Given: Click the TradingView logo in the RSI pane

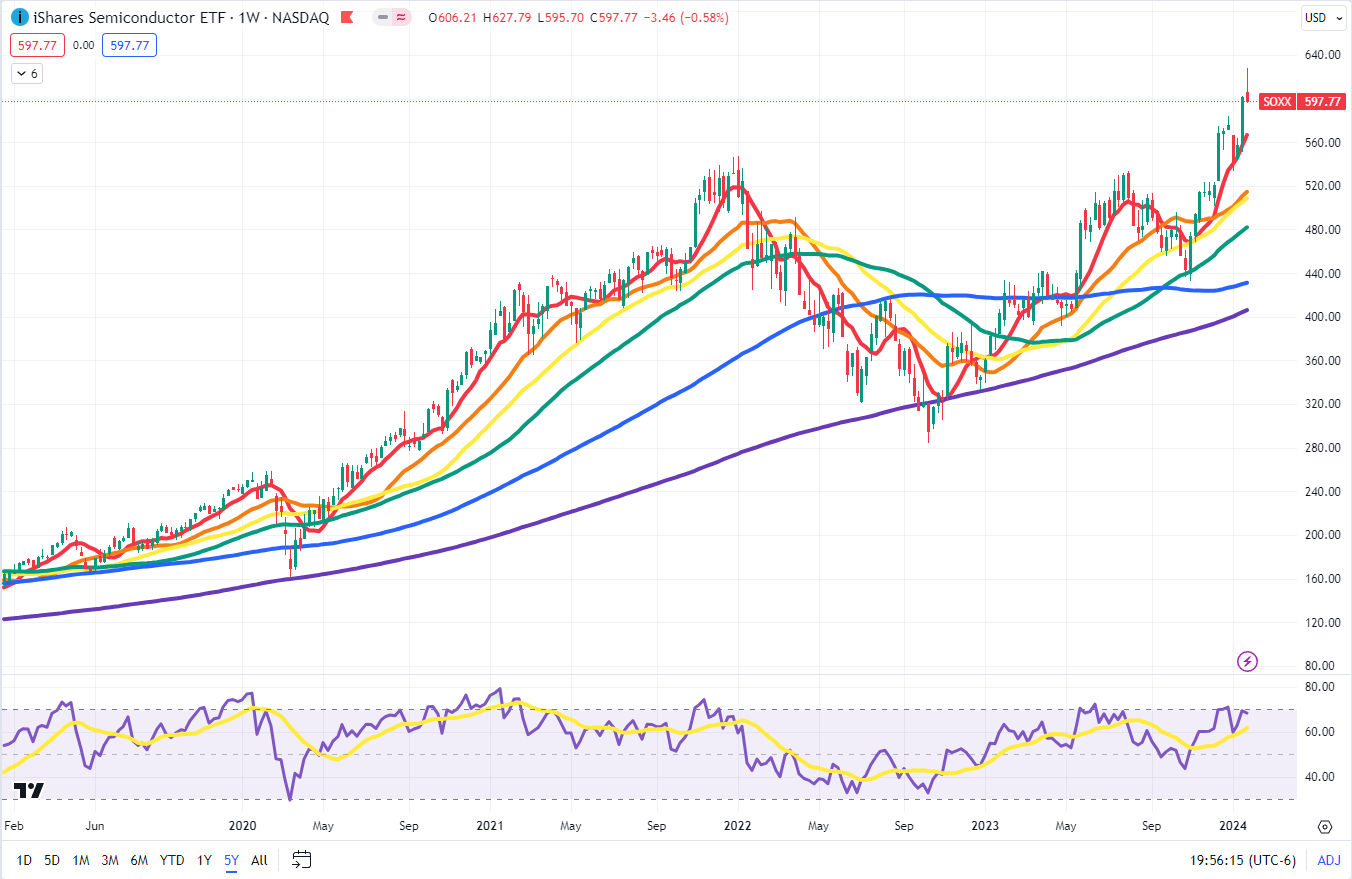Looking at the screenshot, I should pyautogui.click(x=30, y=790).
